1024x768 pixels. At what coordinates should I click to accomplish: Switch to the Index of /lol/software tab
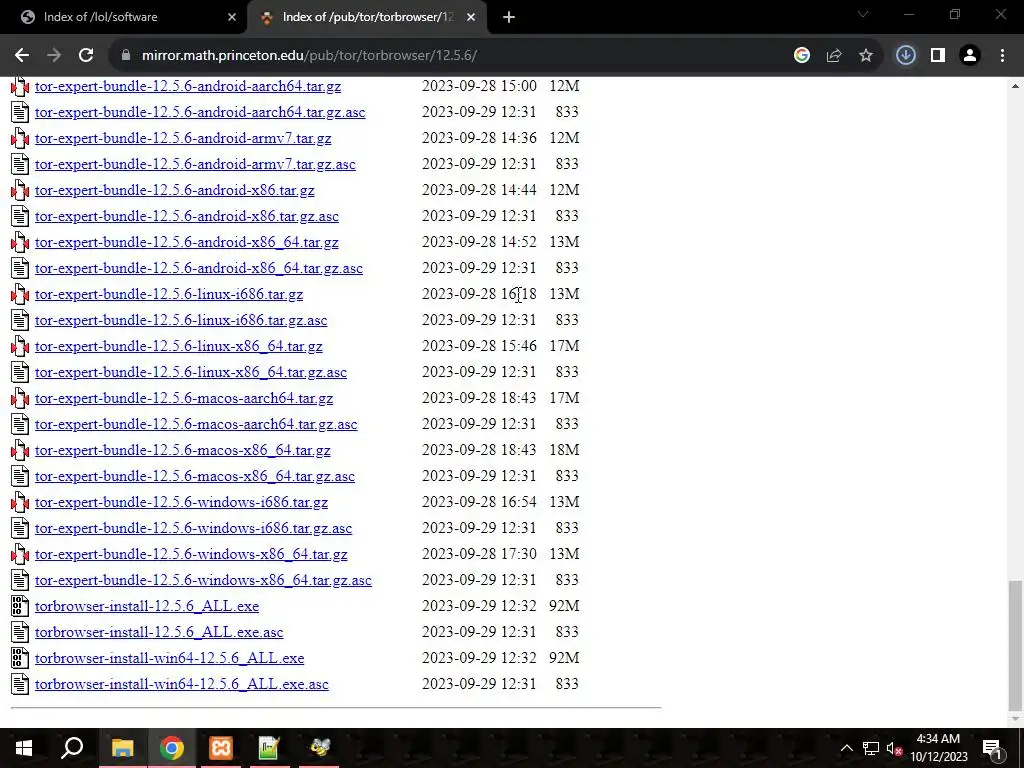pyautogui.click(x=124, y=17)
